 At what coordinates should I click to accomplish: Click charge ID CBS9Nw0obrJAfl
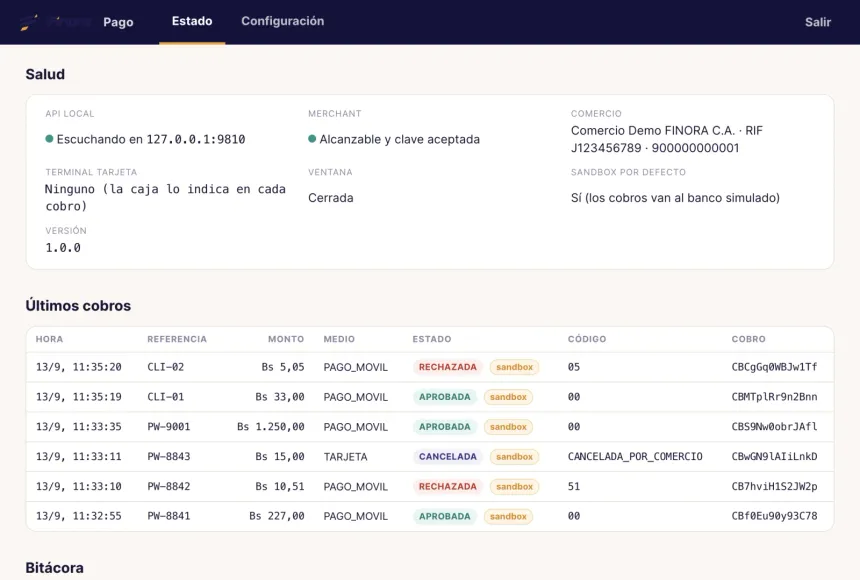[x=774, y=427]
